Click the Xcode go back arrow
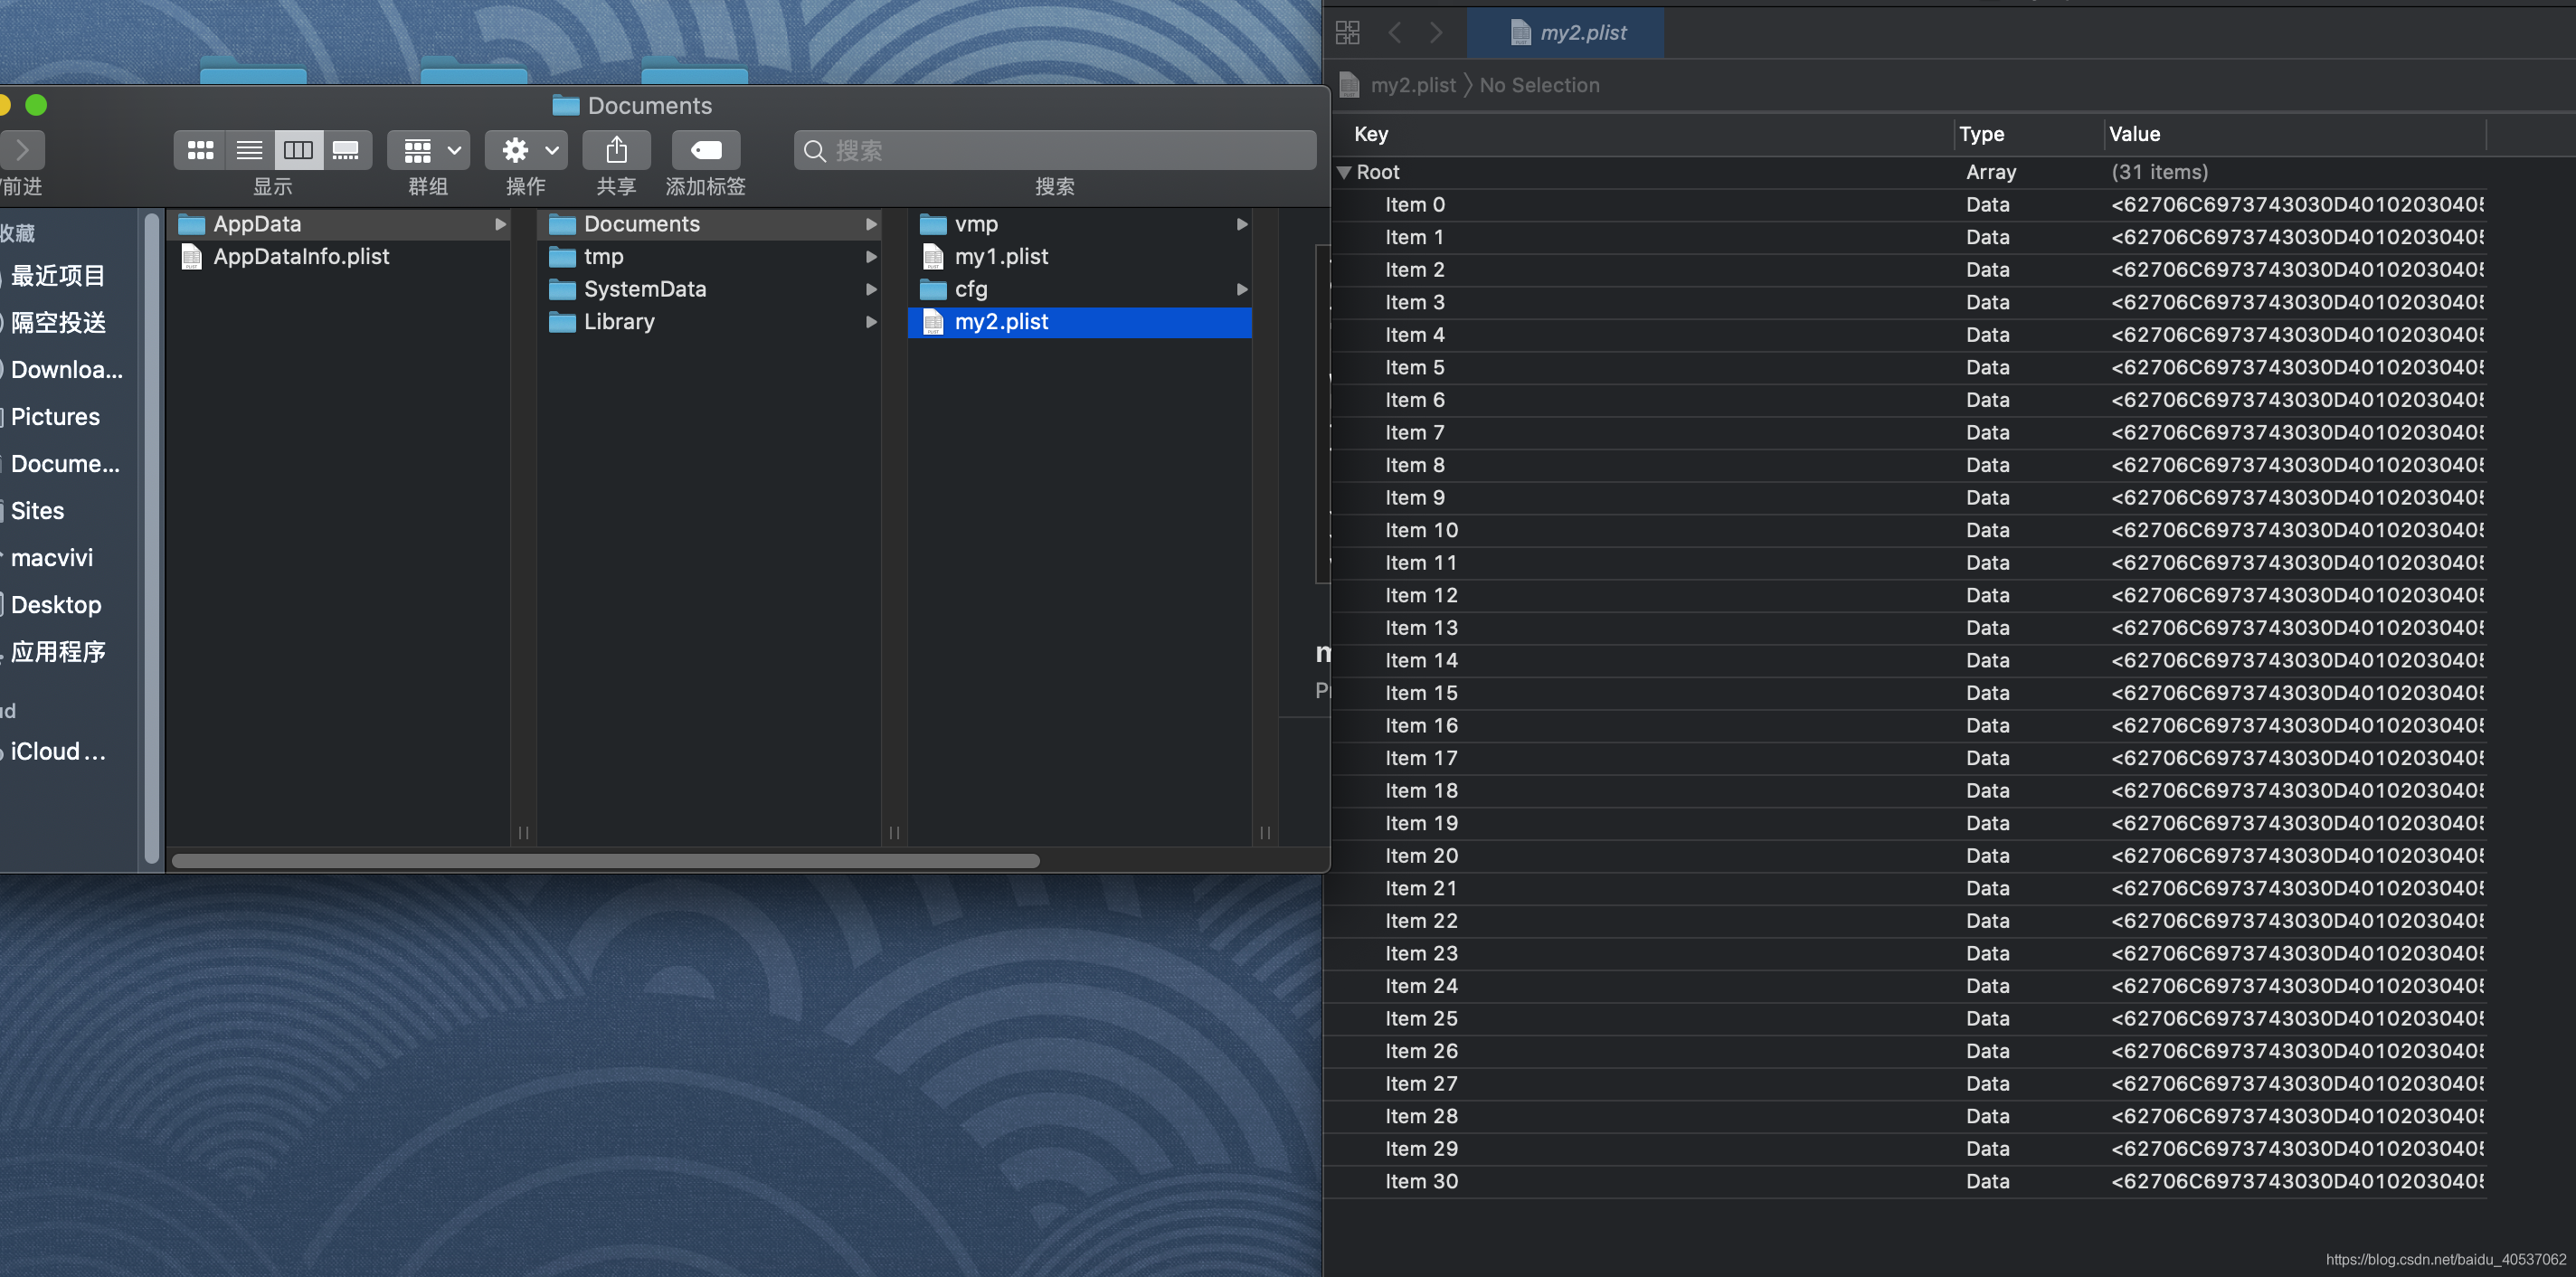2576x1277 pixels. pyautogui.click(x=1395, y=33)
